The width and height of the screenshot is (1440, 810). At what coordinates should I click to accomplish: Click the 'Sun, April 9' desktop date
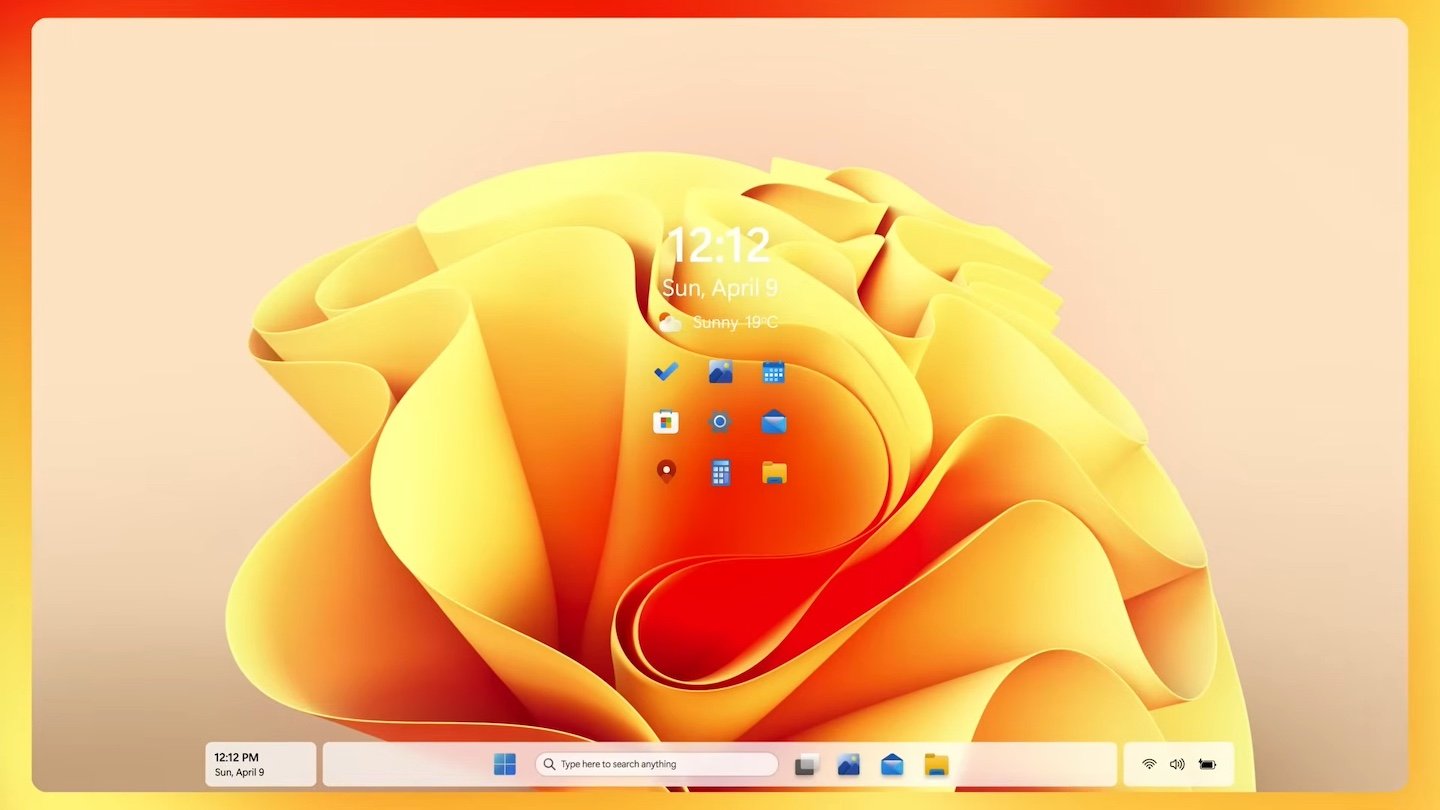(x=720, y=289)
